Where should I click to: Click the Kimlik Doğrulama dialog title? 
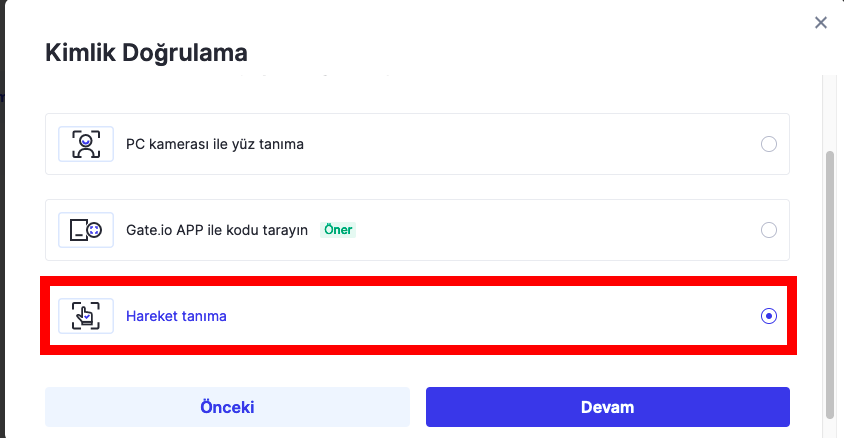tap(147, 52)
